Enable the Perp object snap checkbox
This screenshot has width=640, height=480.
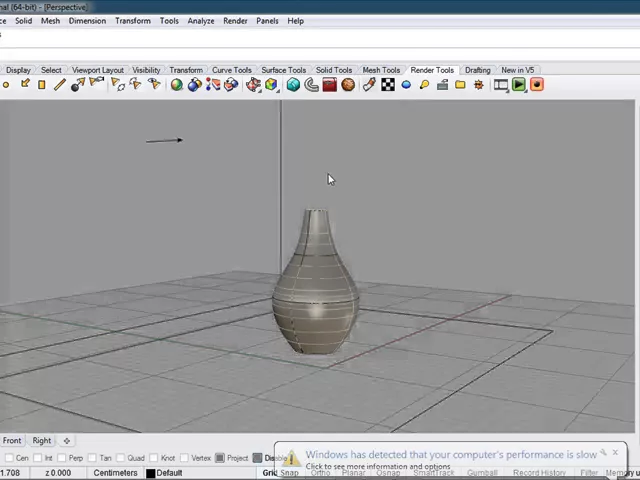pos(62,458)
